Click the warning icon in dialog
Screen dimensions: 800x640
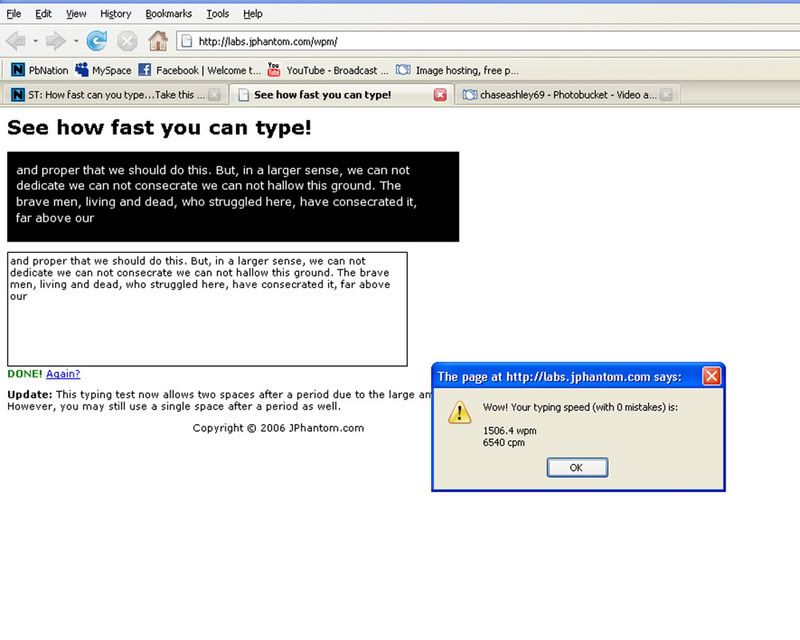459,412
